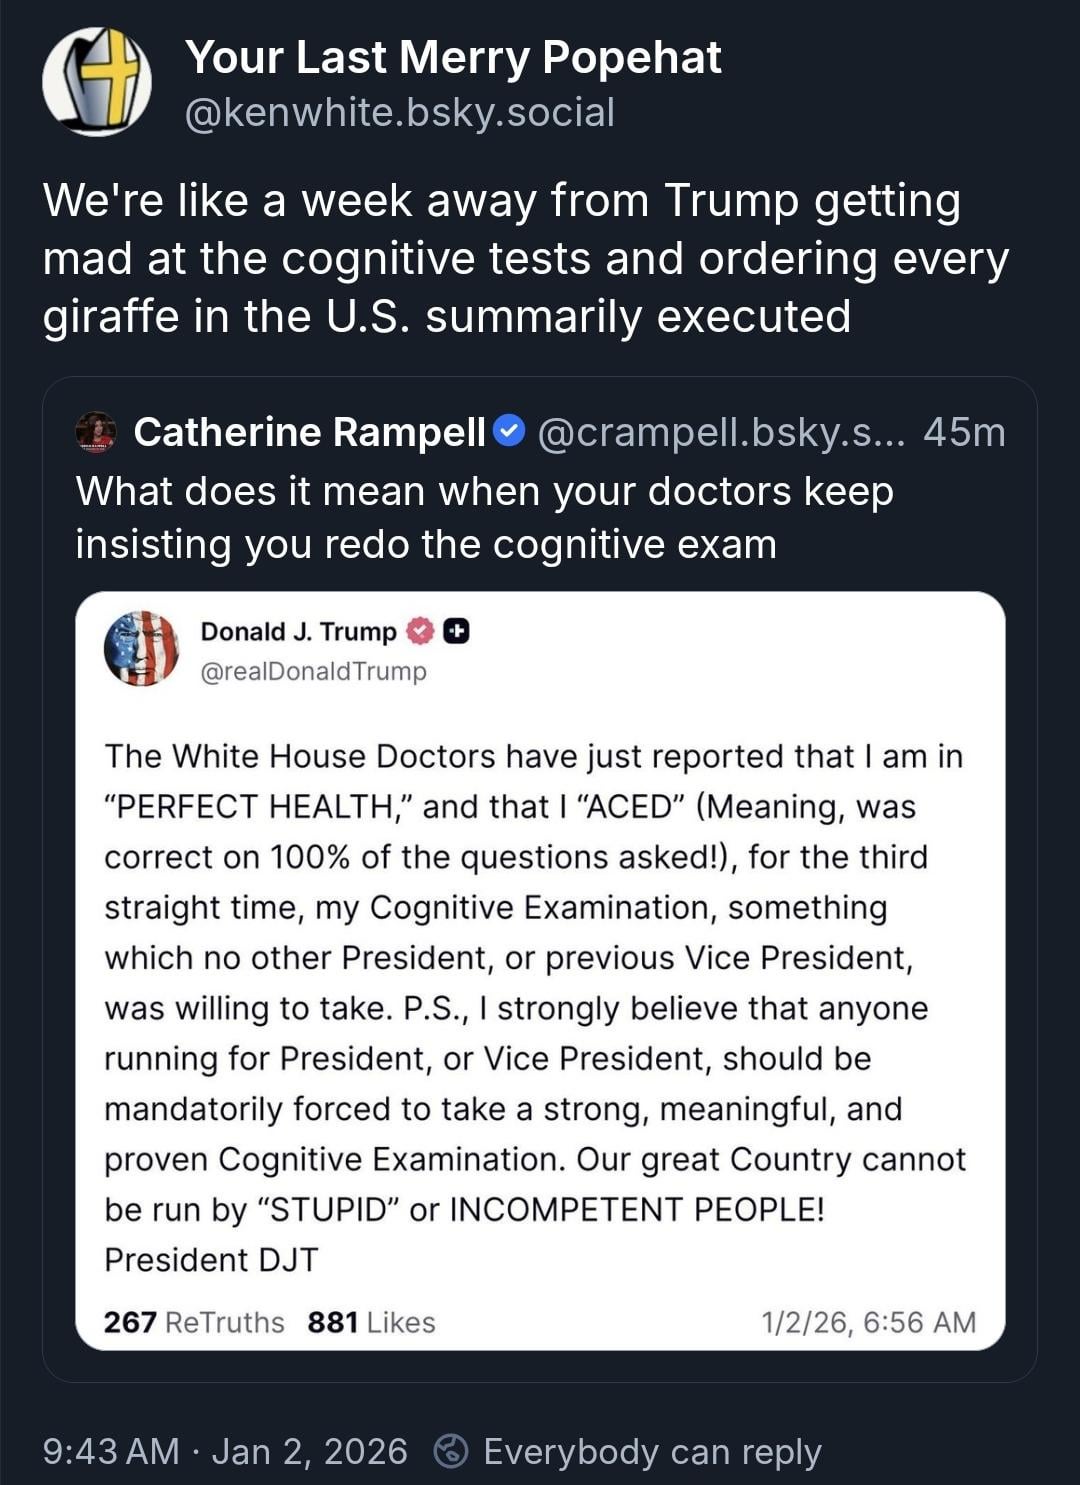Click the dark plus badge icon
Image resolution: width=1080 pixels, height=1485 pixels.
[456, 631]
